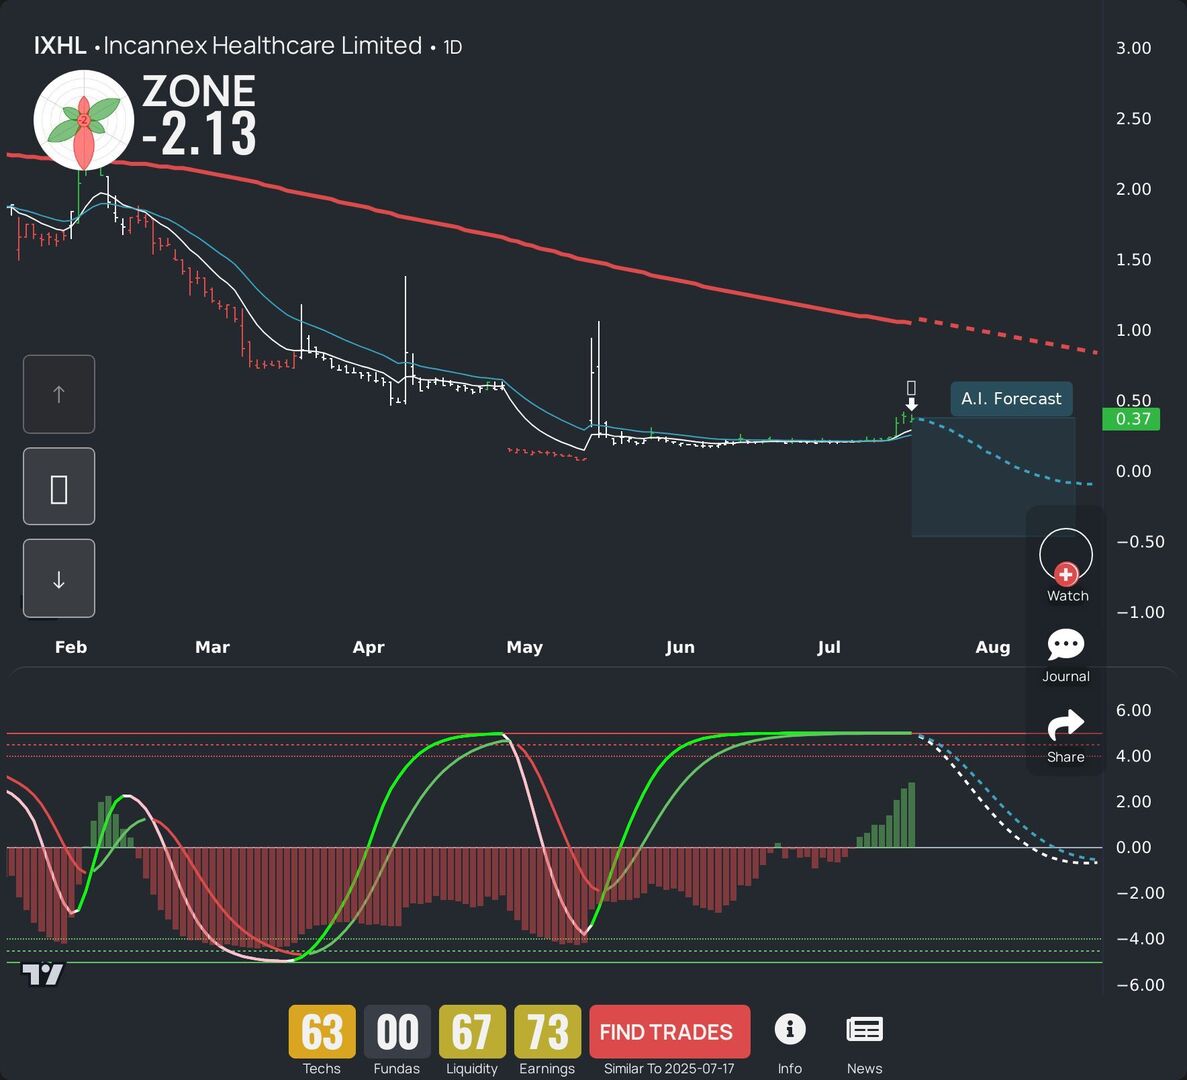
Task: Click the Apr label on time axis
Action: pyautogui.click(x=369, y=647)
